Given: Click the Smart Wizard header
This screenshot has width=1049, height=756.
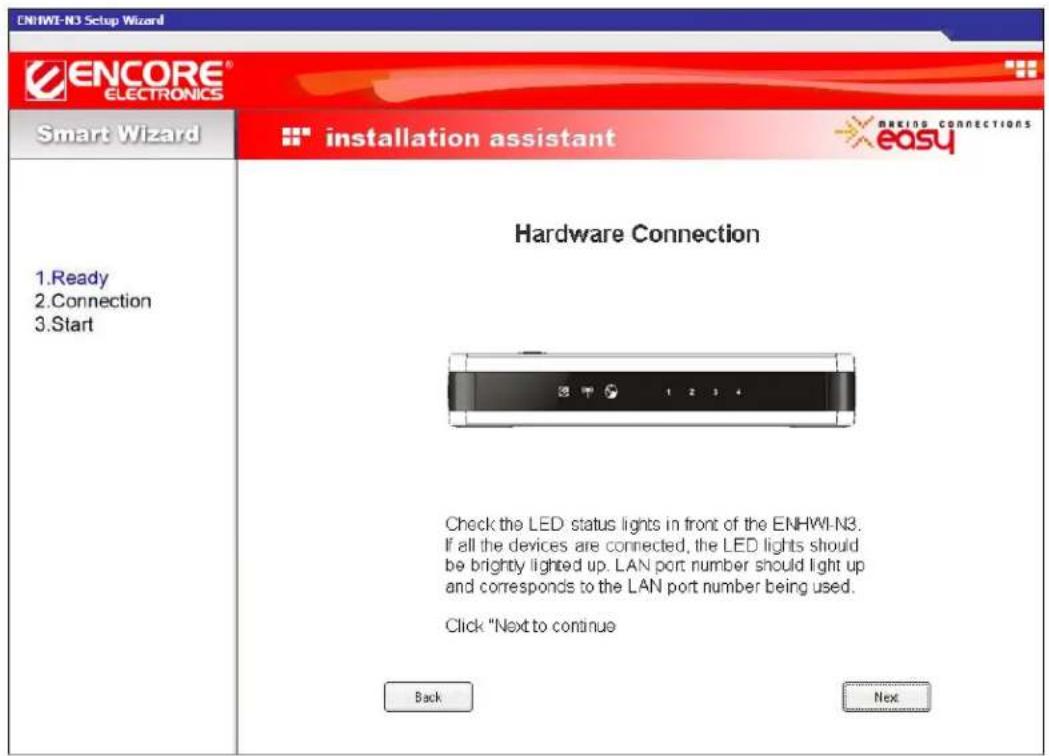Looking at the screenshot, I should pos(118,134).
